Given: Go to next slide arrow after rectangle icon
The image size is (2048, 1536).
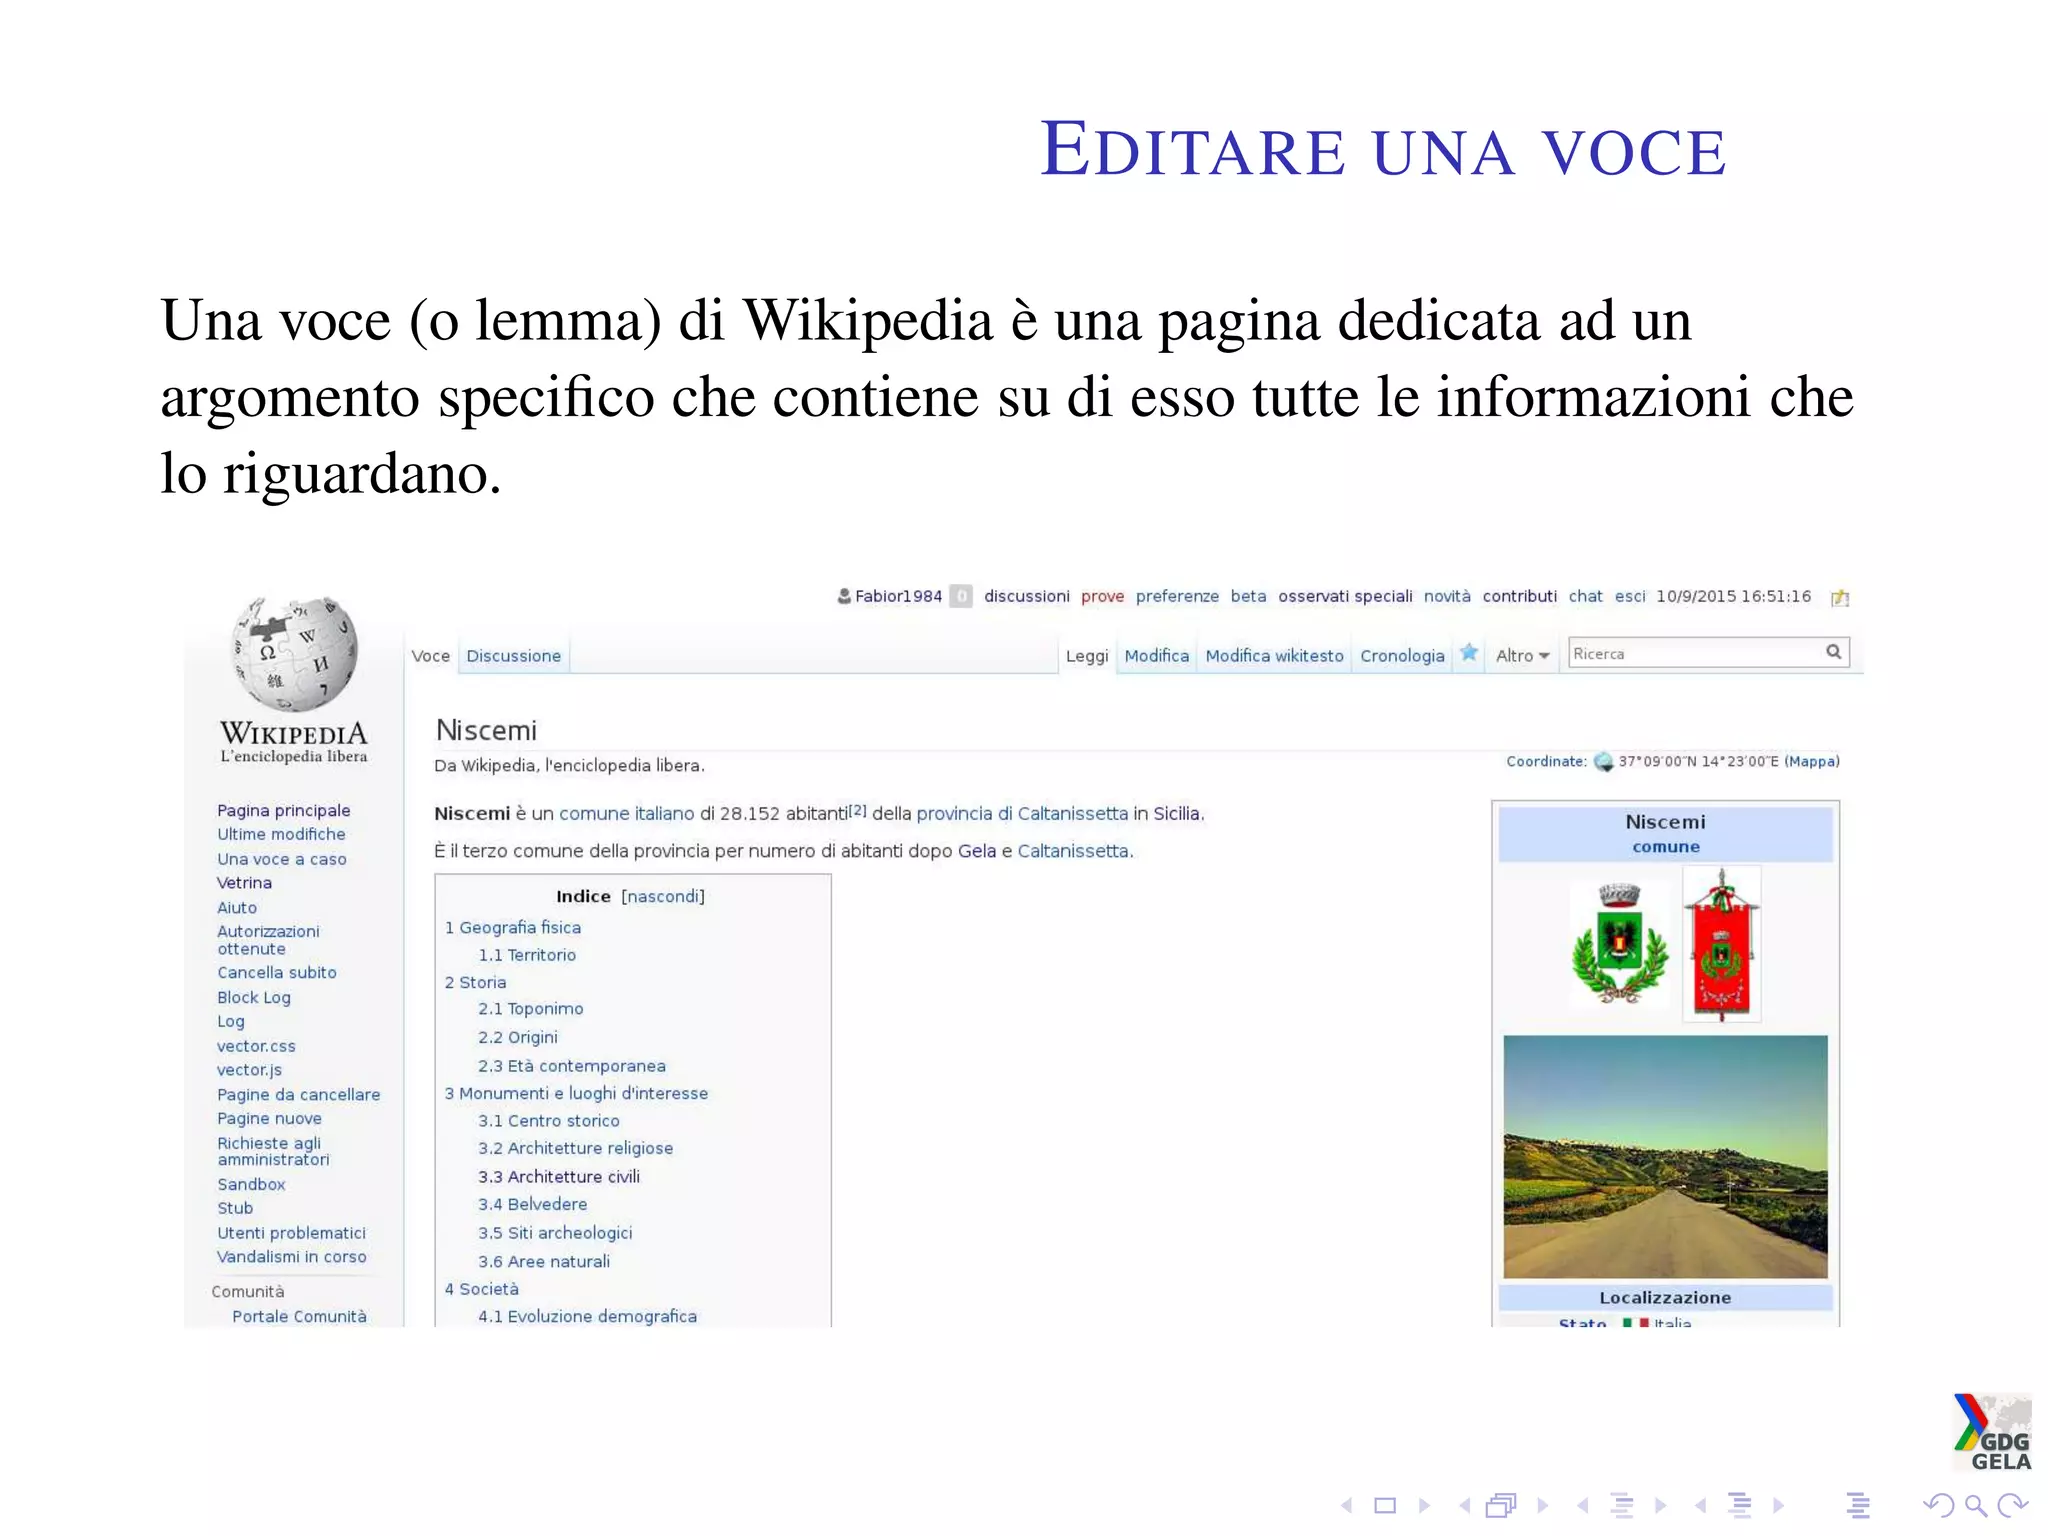Looking at the screenshot, I should [x=1424, y=1505].
